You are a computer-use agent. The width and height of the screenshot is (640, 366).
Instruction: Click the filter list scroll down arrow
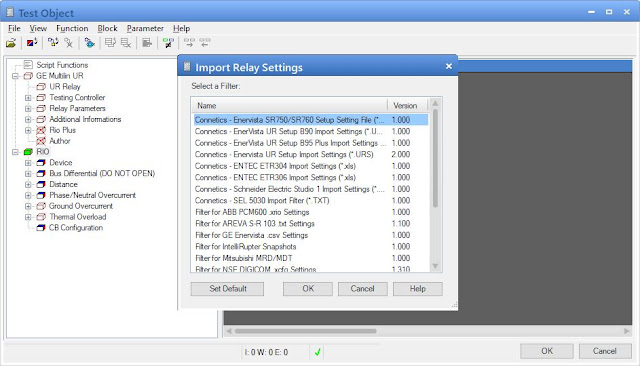[435, 266]
